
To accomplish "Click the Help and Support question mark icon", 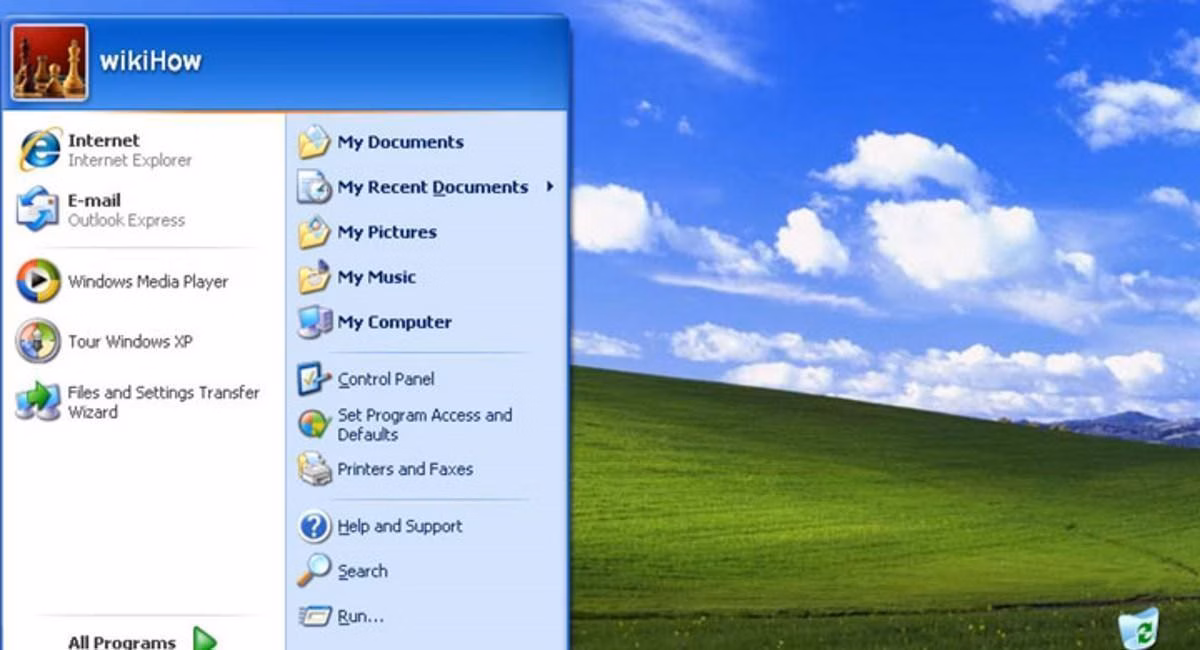I will pyautogui.click(x=314, y=526).
